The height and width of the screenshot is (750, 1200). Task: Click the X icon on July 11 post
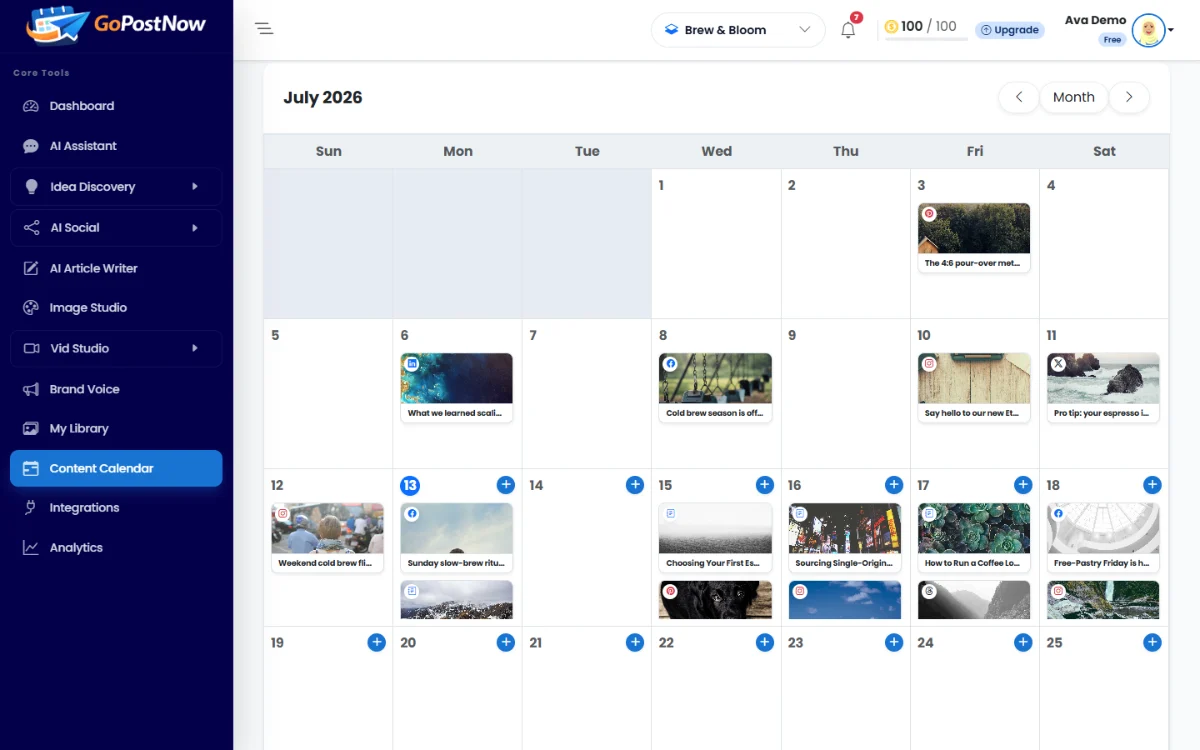pyautogui.click(x=1058, y=364)
